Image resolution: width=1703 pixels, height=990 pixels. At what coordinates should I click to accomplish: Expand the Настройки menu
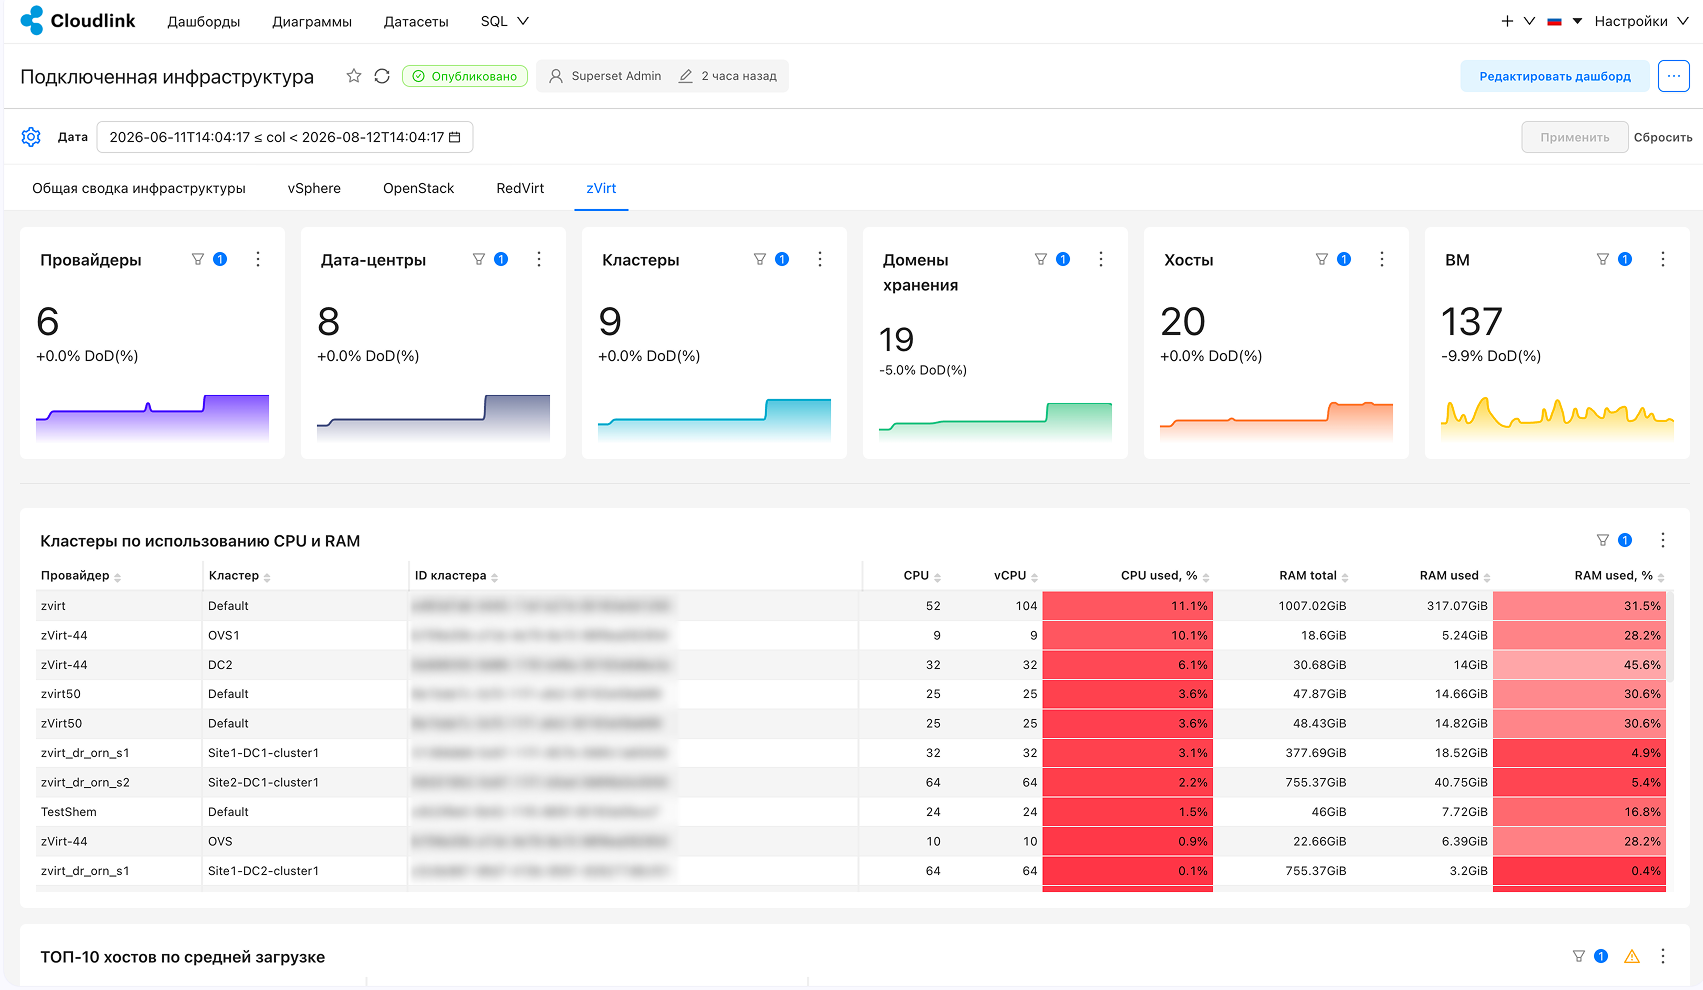tap(1641, 21)
